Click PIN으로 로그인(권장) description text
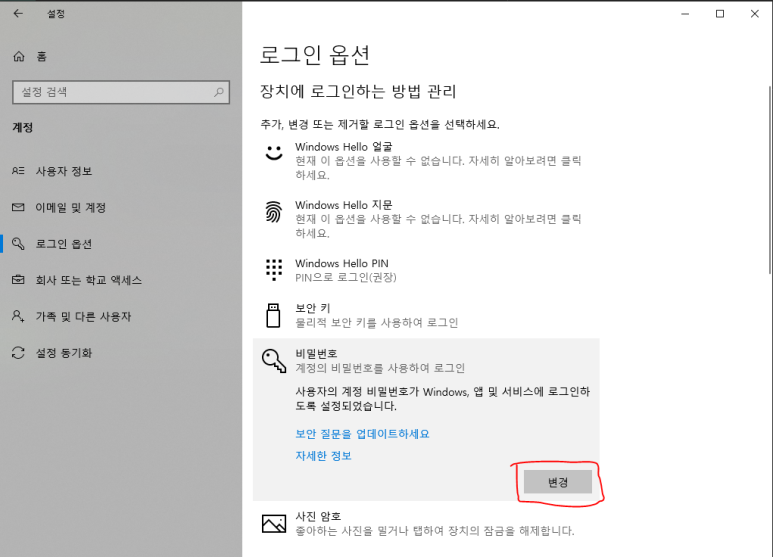This screenshot has width=773, height=557. tap(346, 277)
